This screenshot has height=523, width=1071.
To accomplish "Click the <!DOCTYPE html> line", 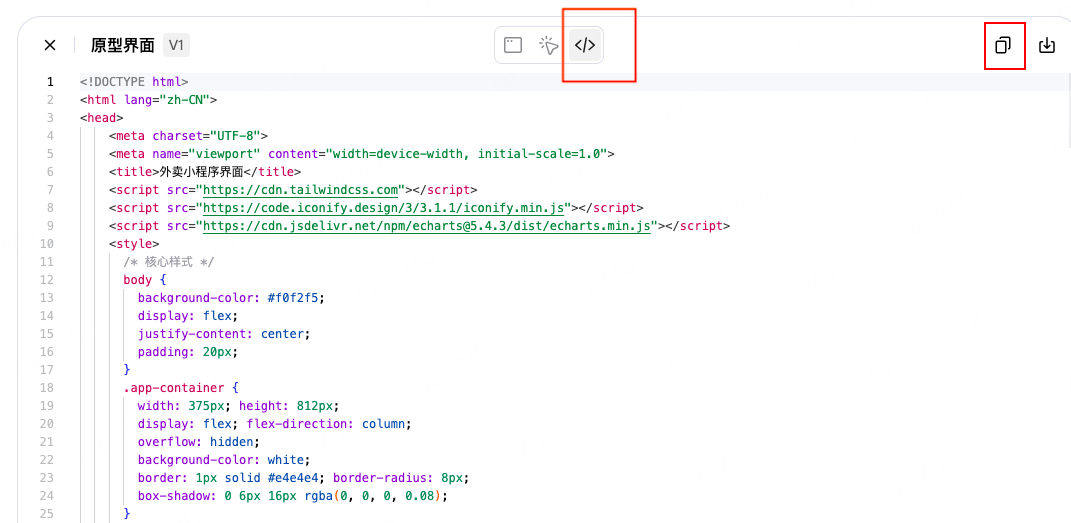I will (134, 82).
